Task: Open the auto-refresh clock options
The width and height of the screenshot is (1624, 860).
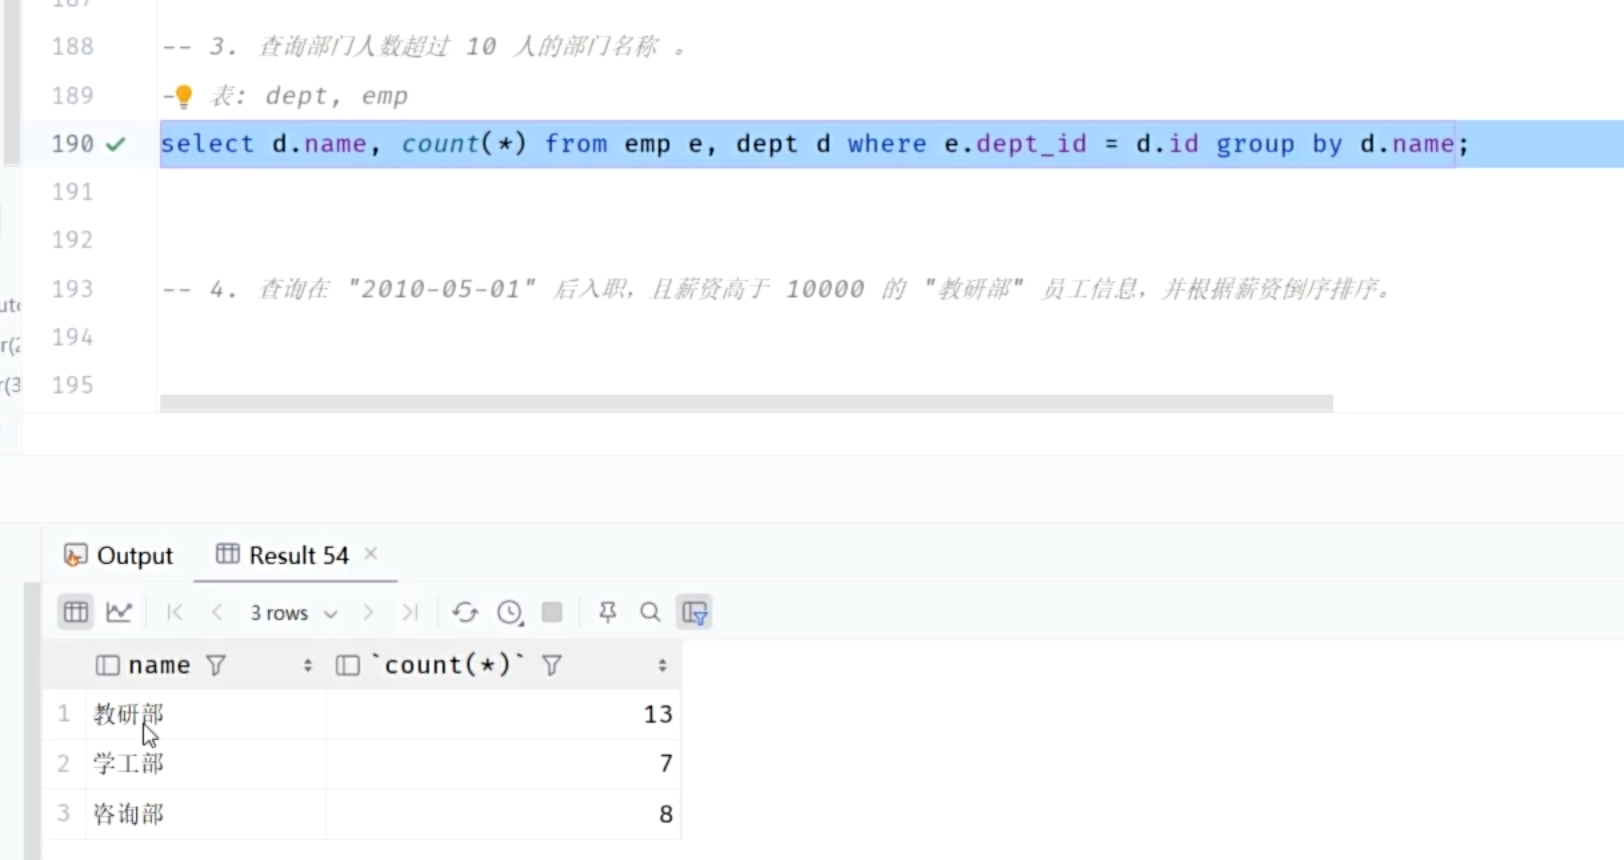Action: [510, 612]
